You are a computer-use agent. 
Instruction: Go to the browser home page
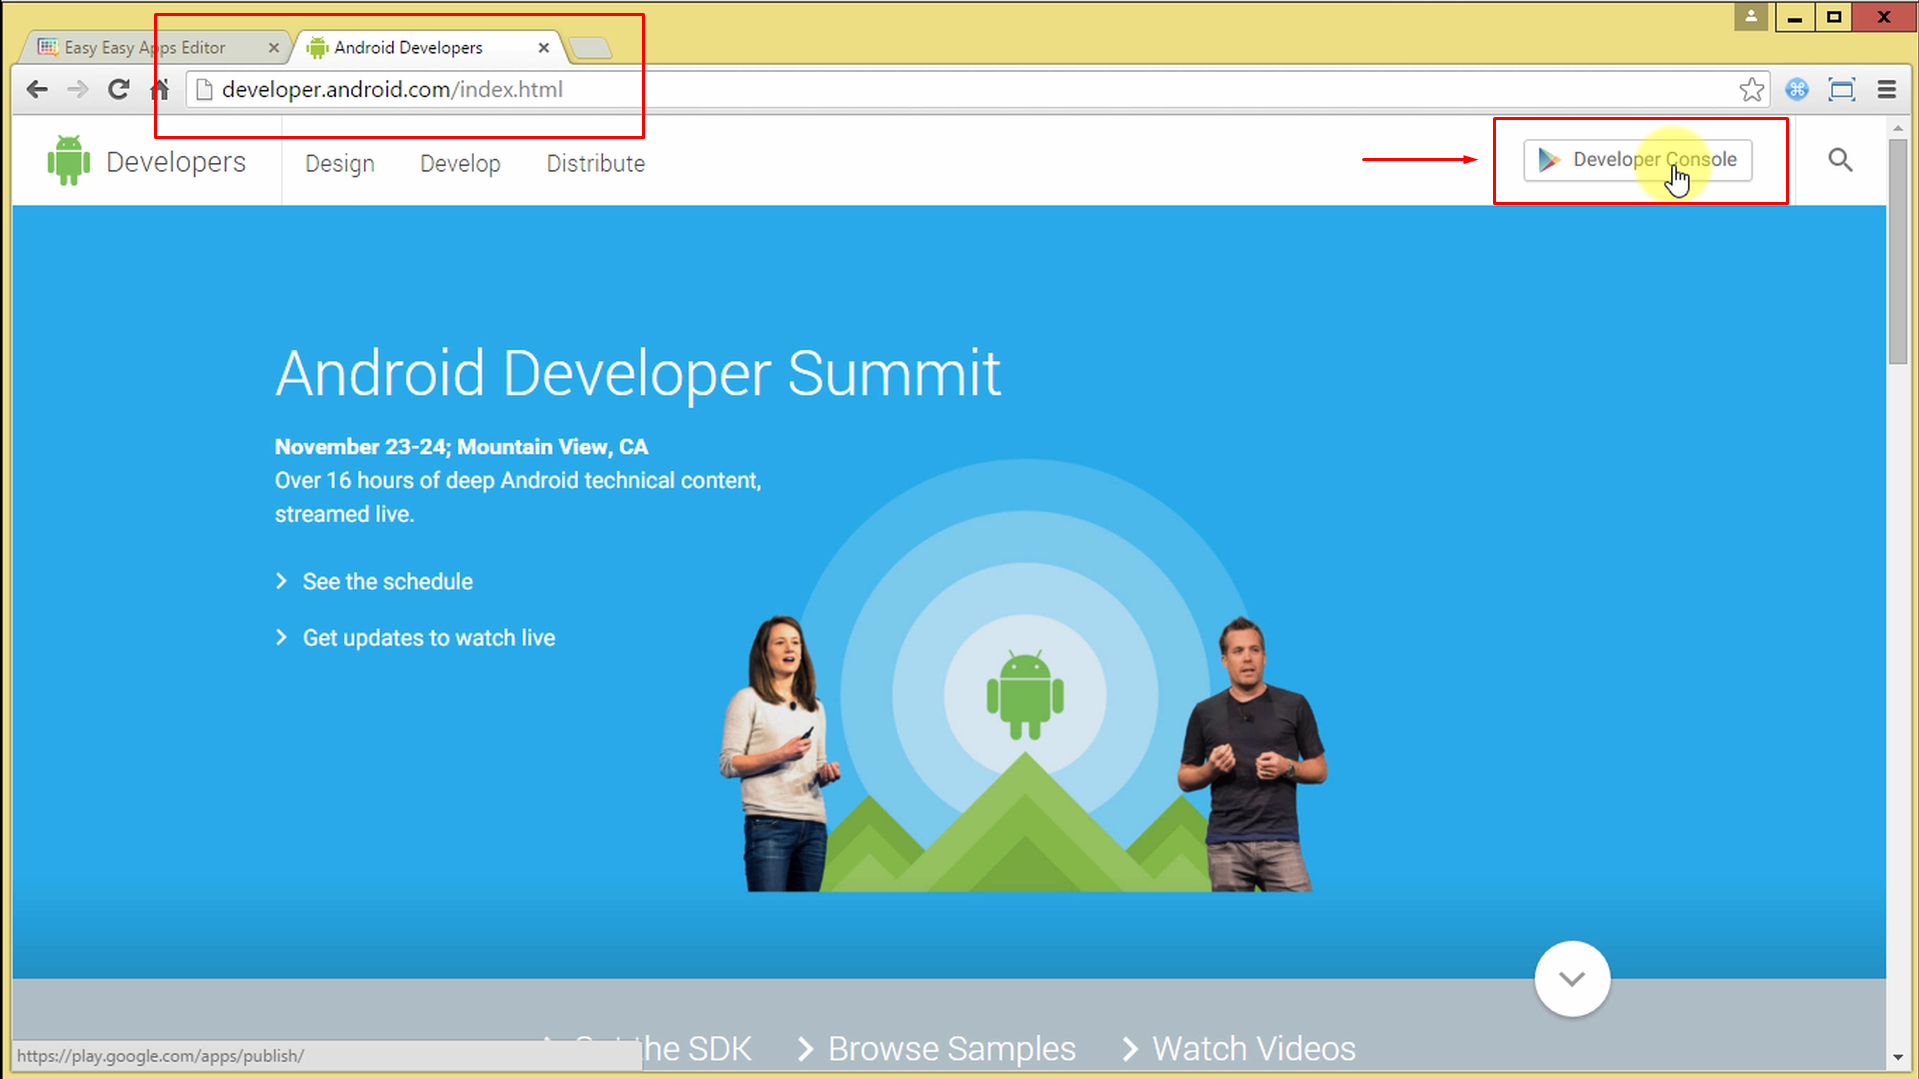tap(159, 89)
